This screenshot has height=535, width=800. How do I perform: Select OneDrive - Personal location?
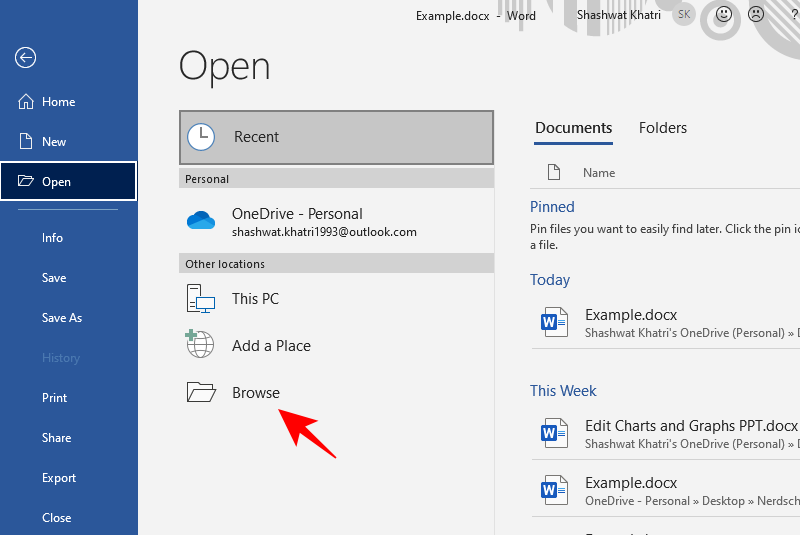[x=336, y=221]
